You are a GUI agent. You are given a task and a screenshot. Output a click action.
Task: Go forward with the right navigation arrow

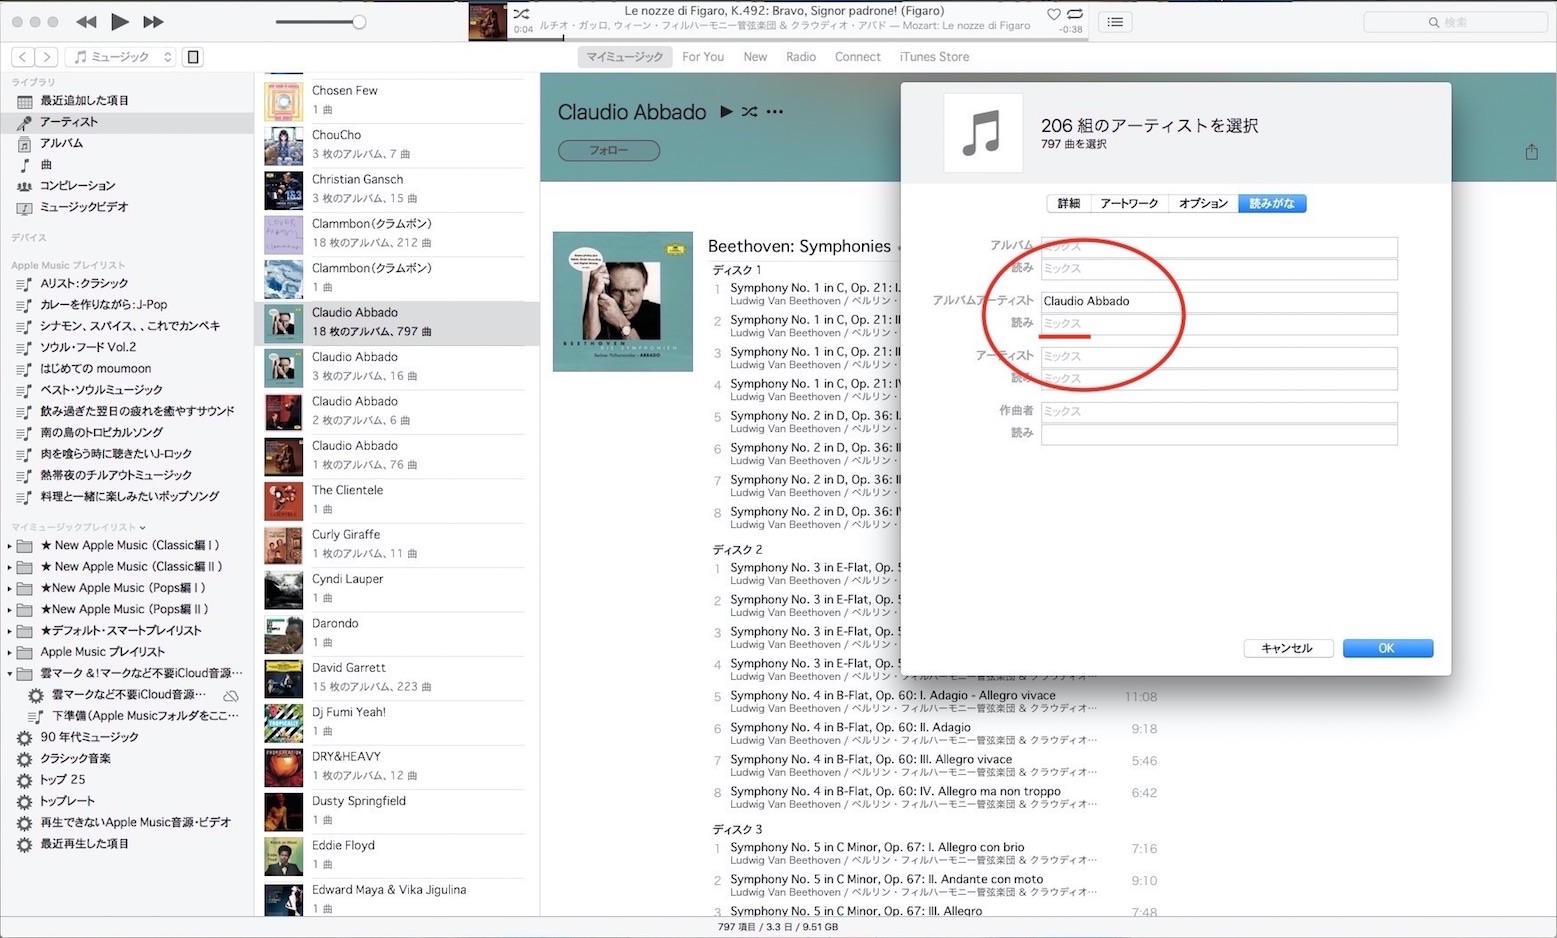[46, 57]
